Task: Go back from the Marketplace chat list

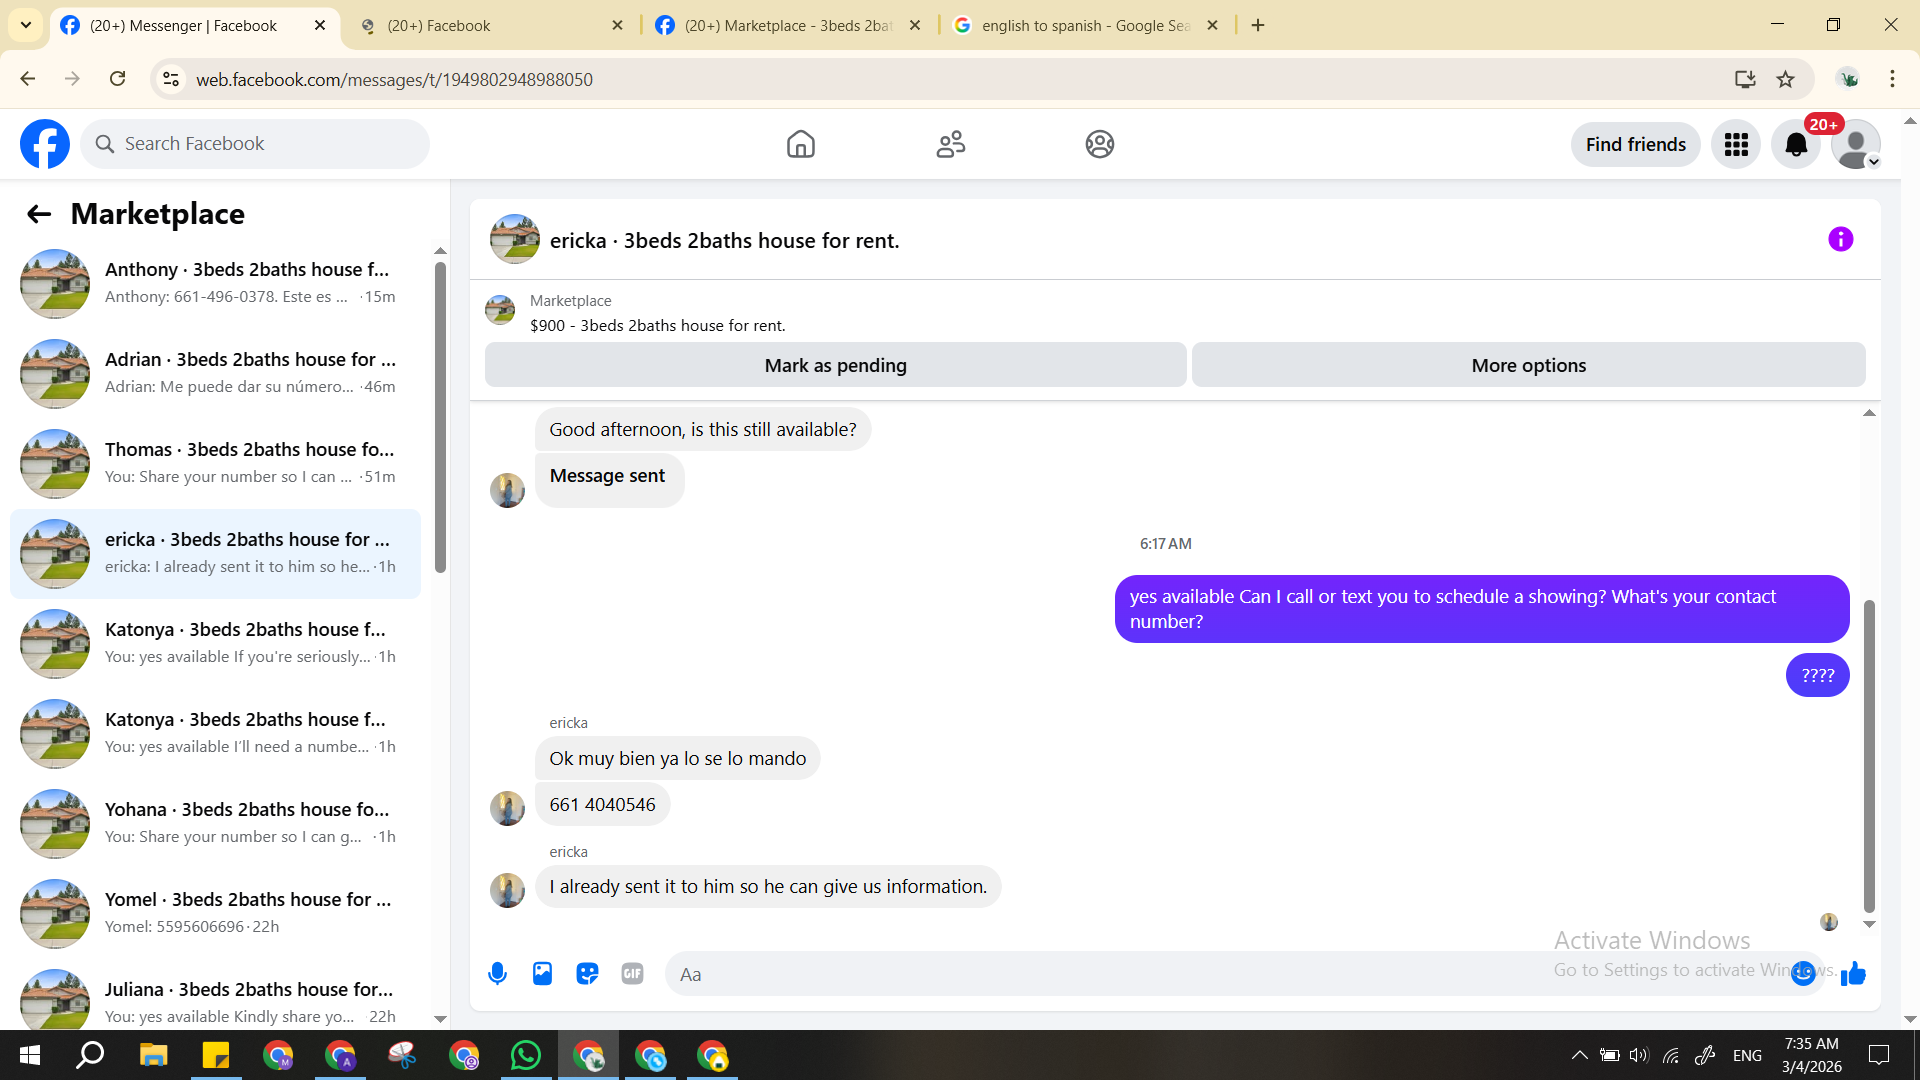Action: coord(39,214)
